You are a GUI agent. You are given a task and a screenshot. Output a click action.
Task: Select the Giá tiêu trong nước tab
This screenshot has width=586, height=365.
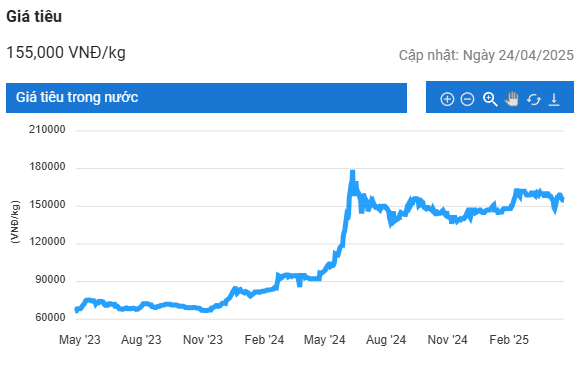tap(206, 98)
